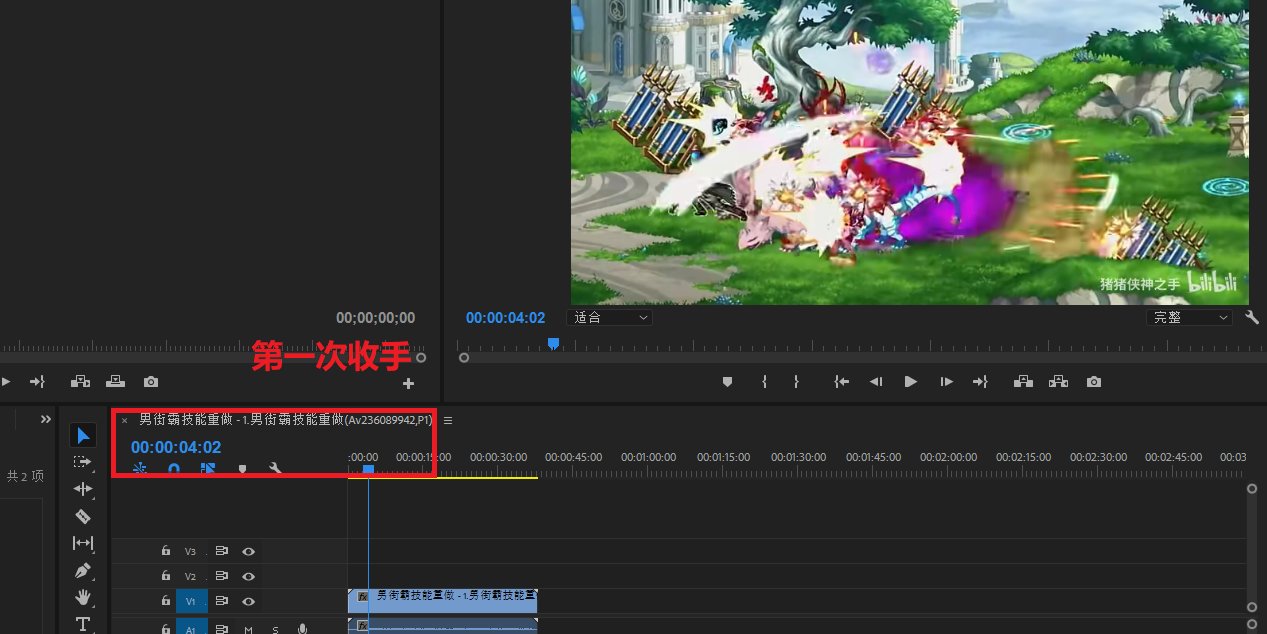Viewport: 1267px width, 634px height.
Task: Select the Selection tool arrow
Action: 84,435
